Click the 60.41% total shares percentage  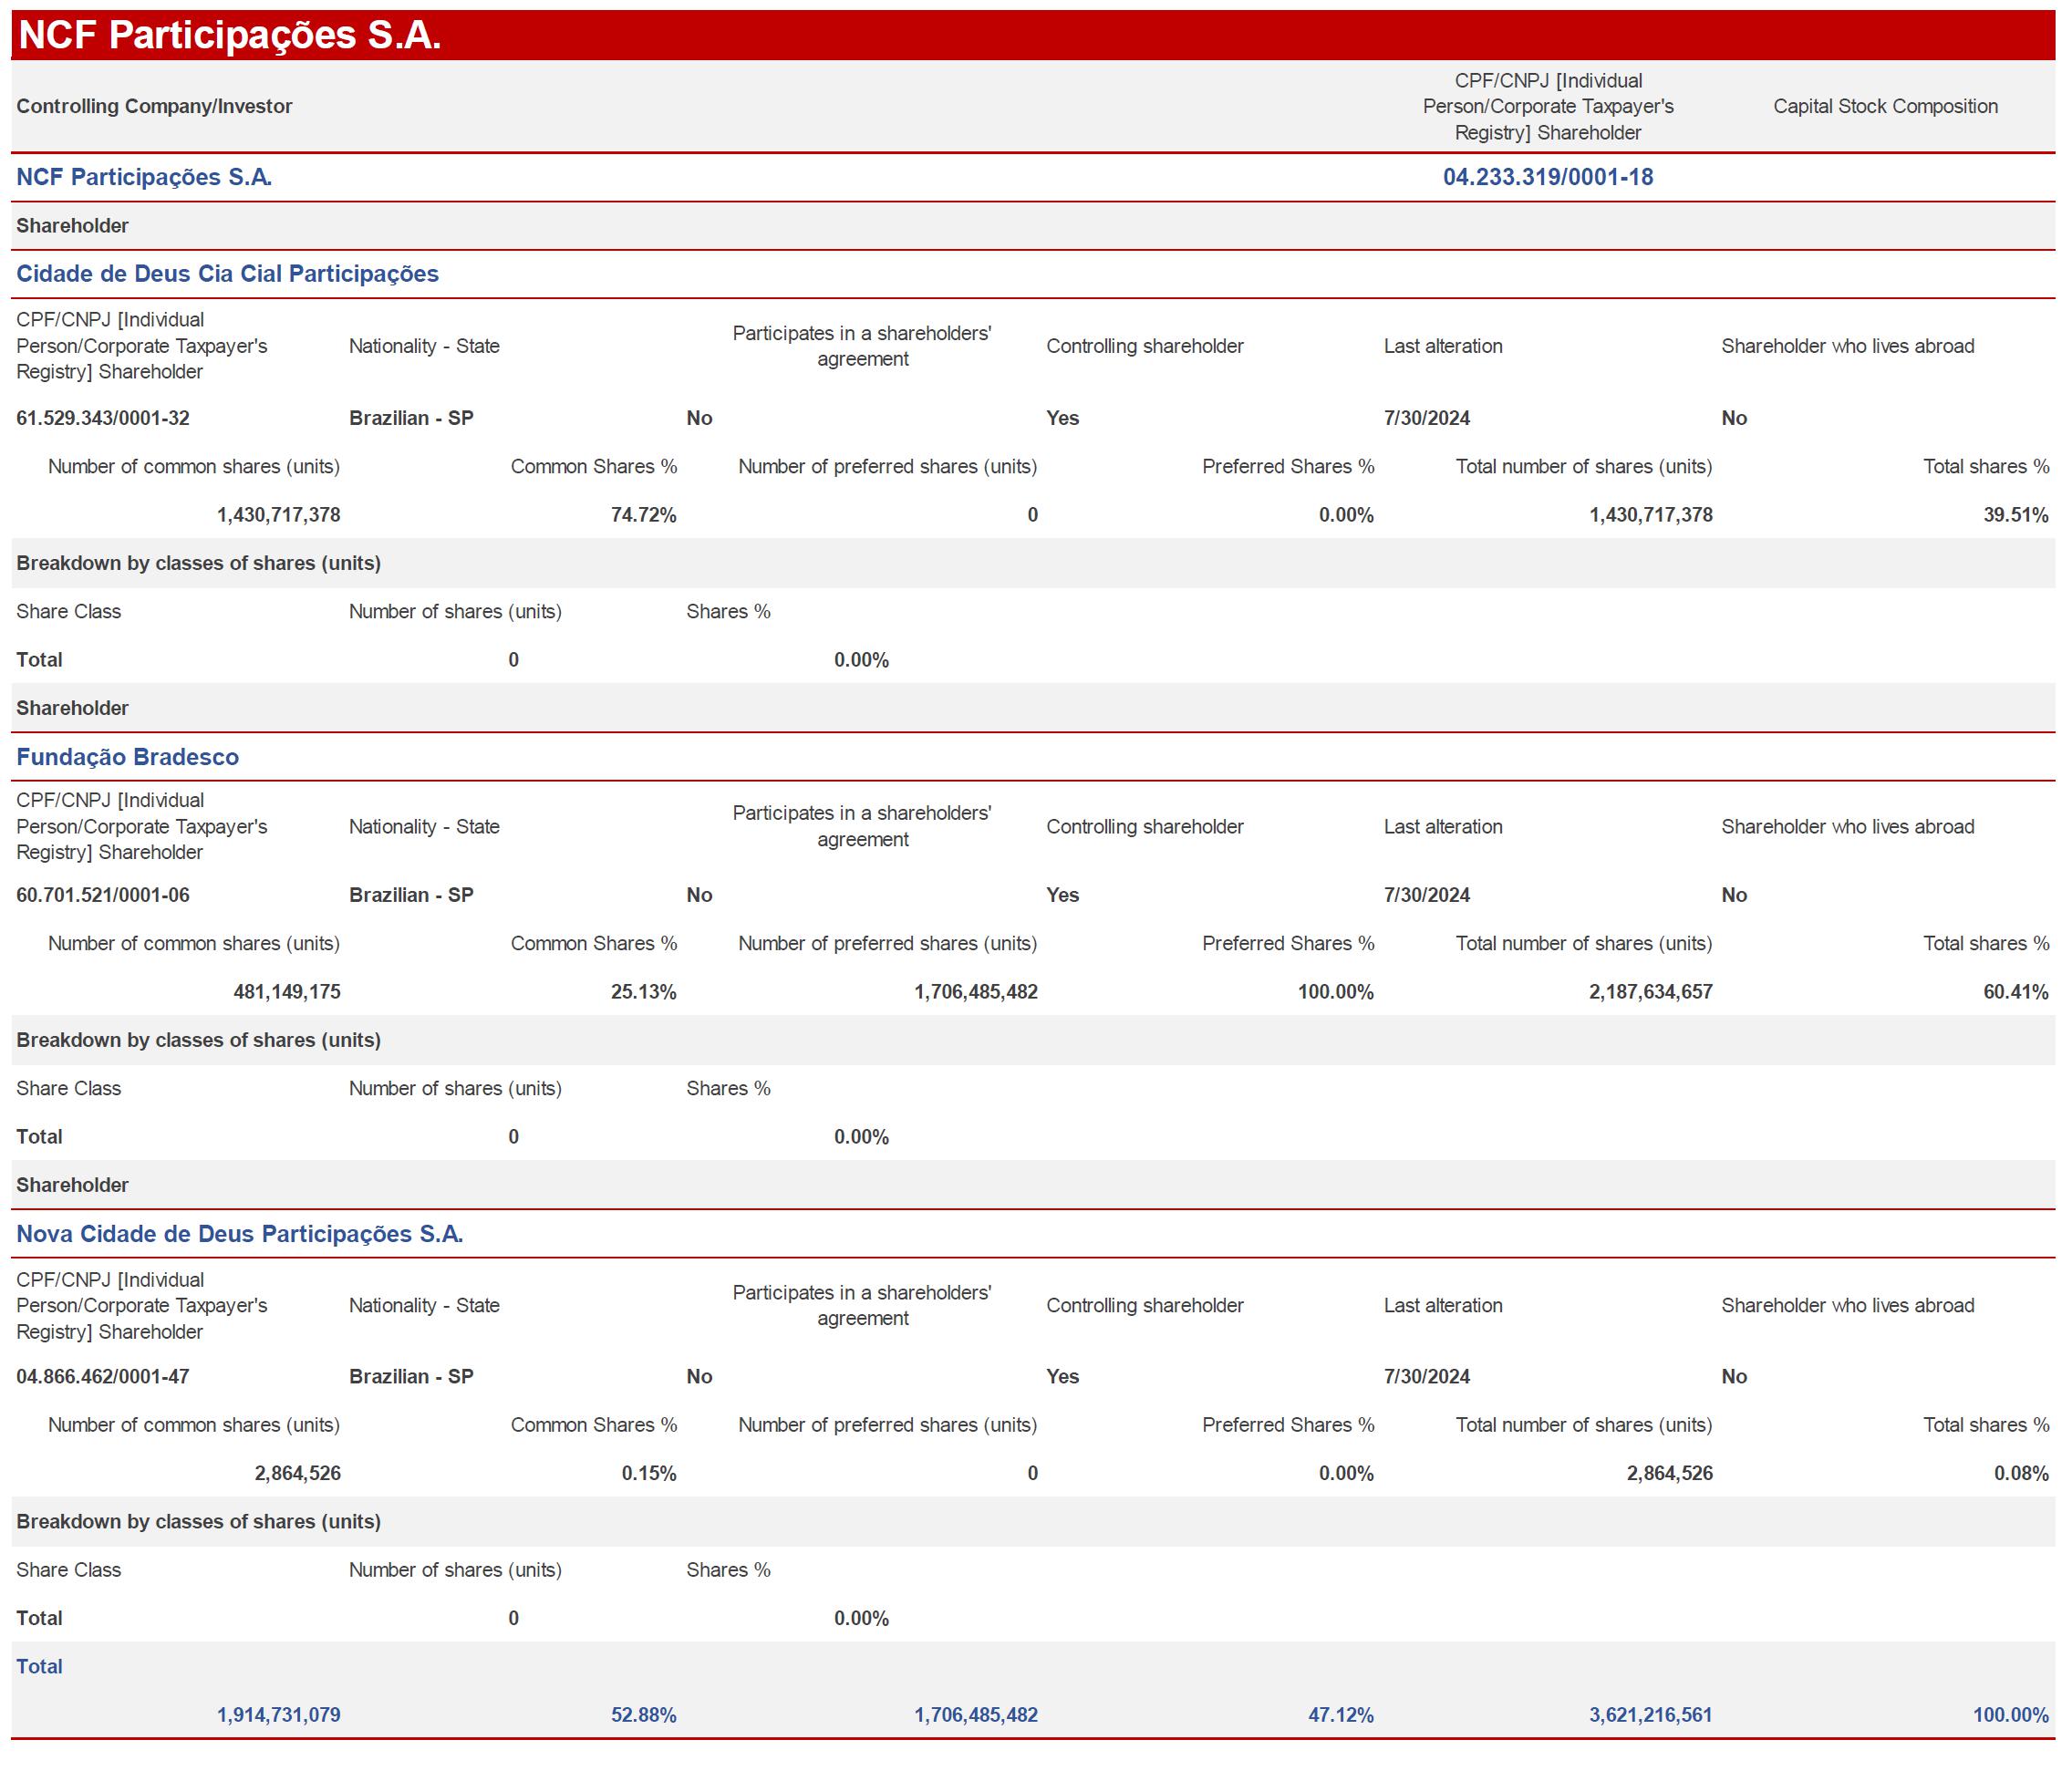pyautogui.click(x=2015, y=992)
